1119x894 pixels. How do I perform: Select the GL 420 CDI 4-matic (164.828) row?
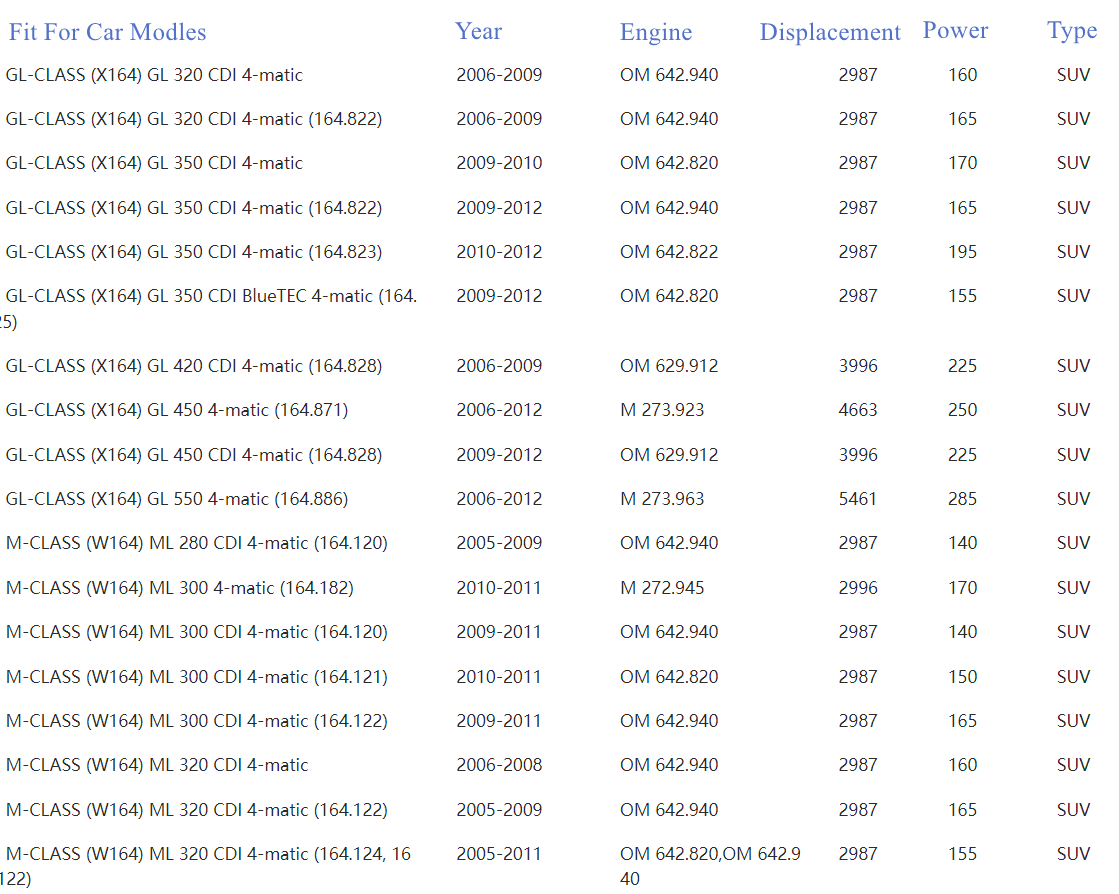click(193, 366)
